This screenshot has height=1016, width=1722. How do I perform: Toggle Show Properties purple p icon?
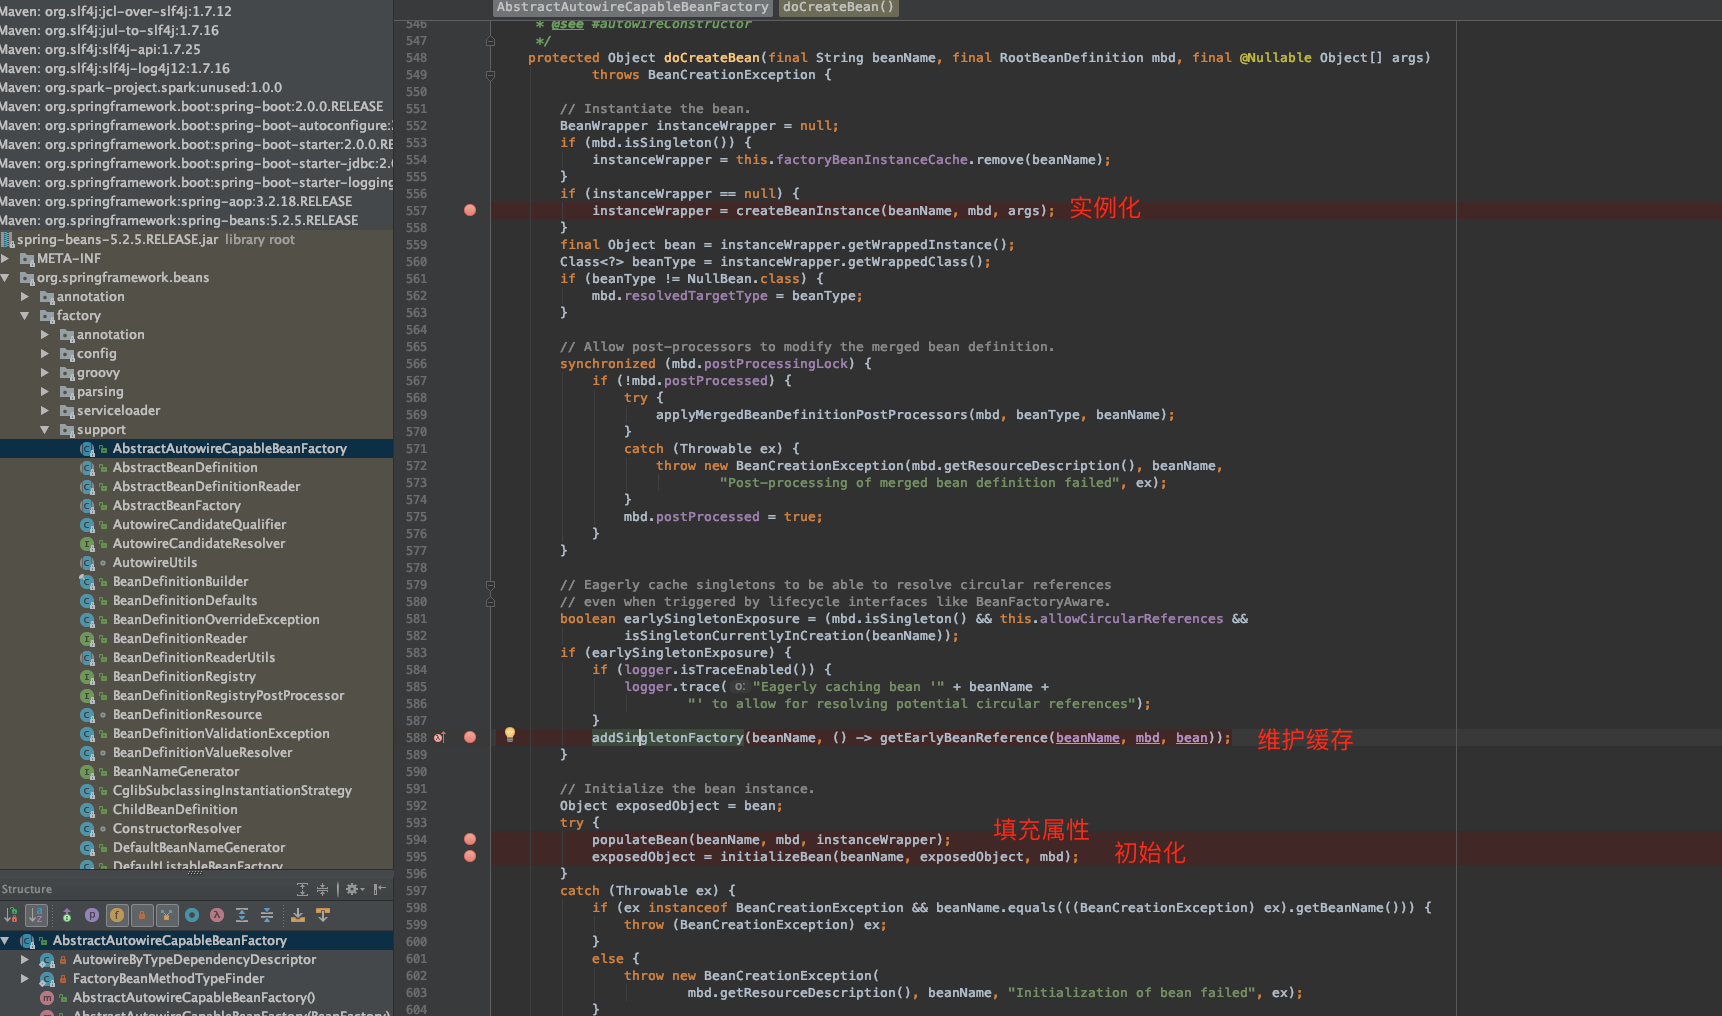tap(92, 915)
